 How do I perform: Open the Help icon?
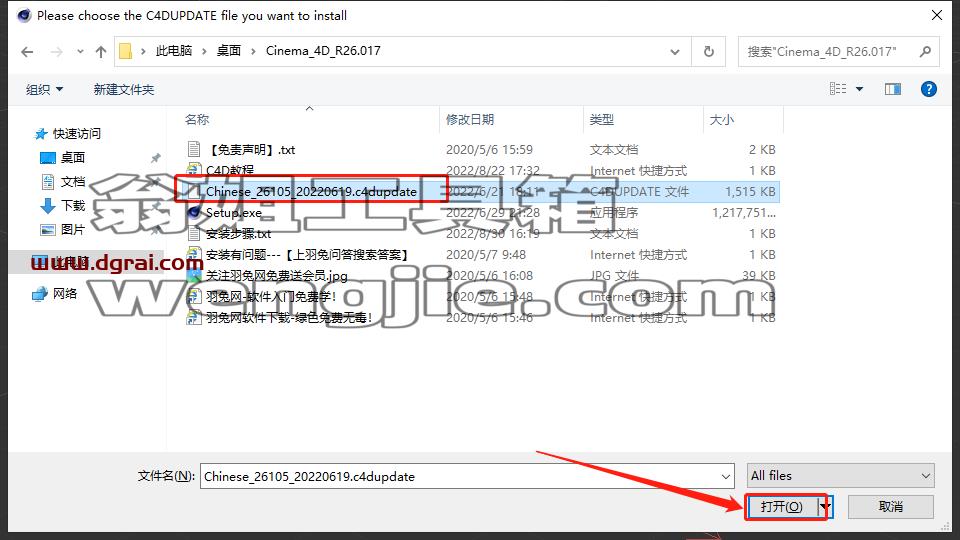point(929,89)
